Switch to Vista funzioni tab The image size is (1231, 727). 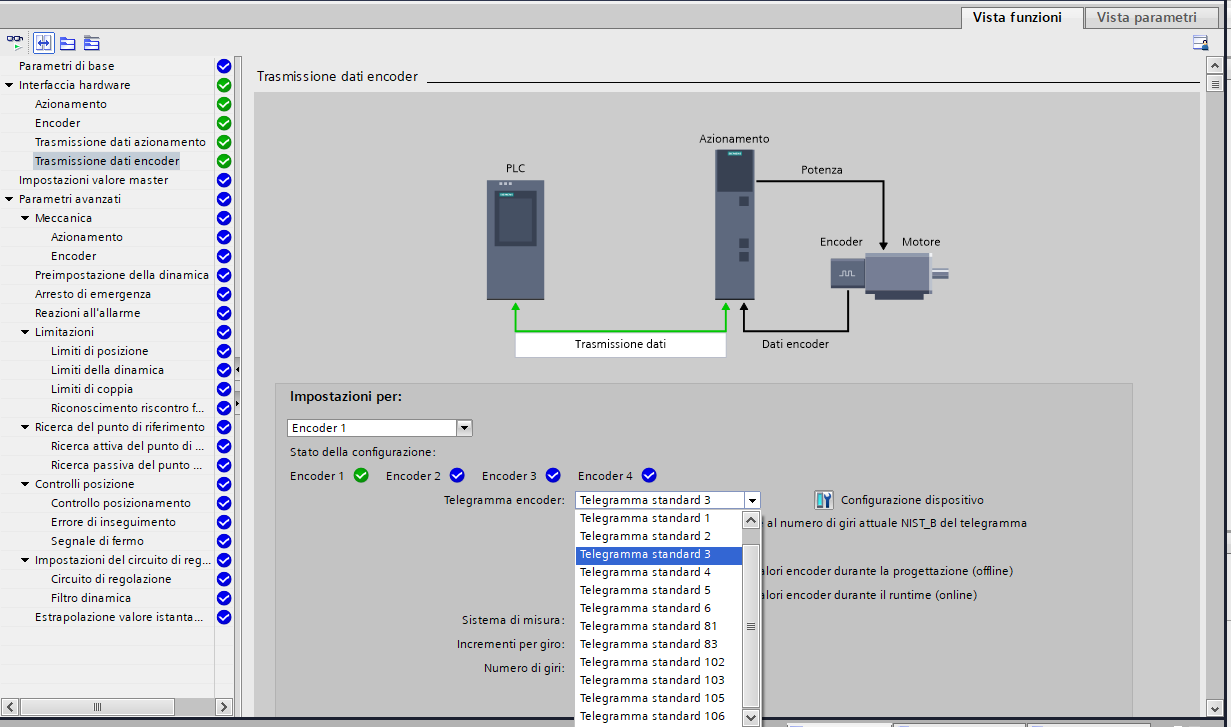(x=1017, y=17)
